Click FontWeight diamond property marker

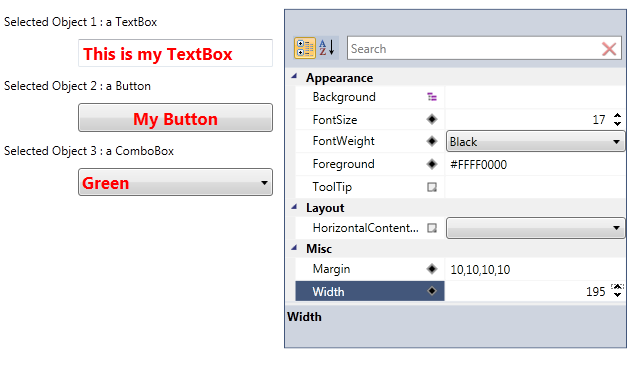coord(432,141)
